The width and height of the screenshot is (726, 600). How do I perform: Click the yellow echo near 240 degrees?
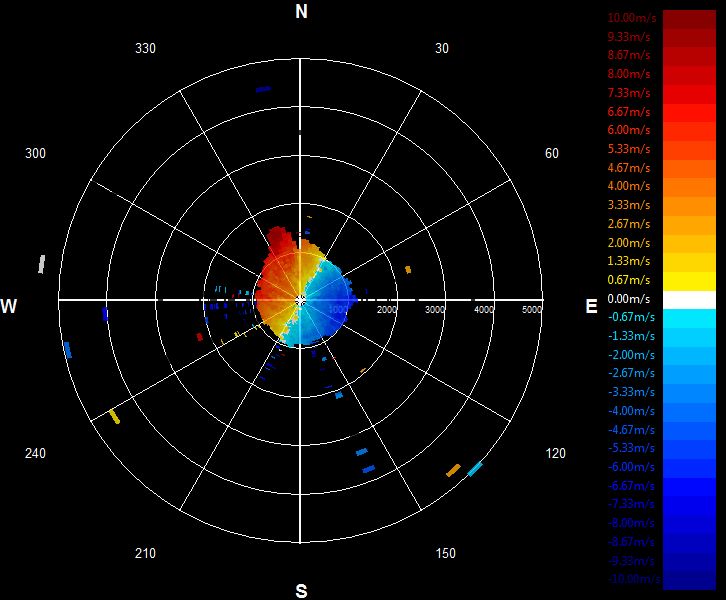click(x=114, y=416)
